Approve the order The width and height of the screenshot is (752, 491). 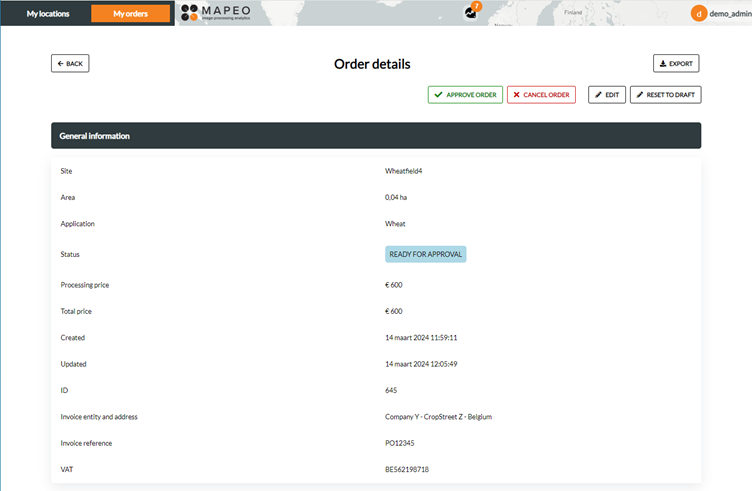[465, 94]
